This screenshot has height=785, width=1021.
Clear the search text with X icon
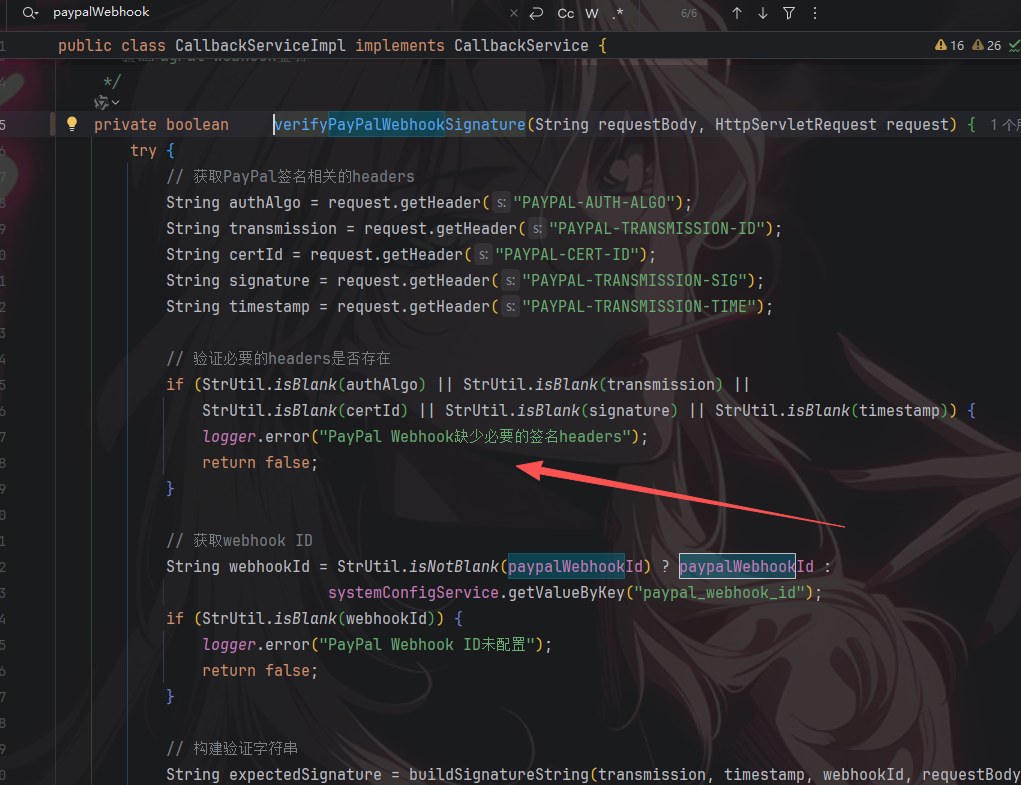(514, 13)
